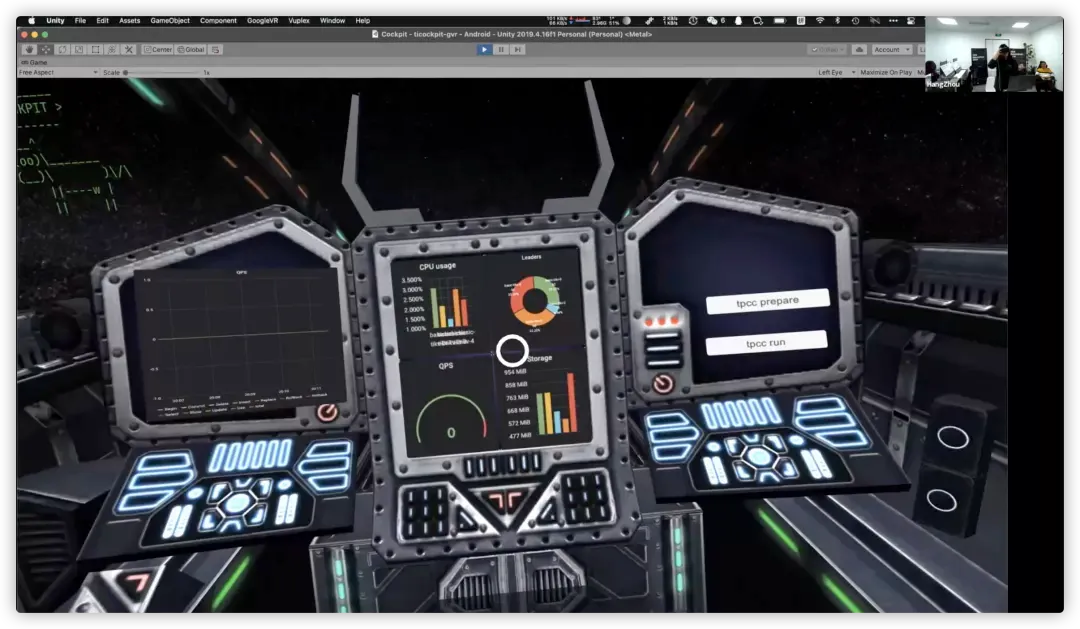Select the Move tool
The image size is (1080, 629).
[46, 49]
